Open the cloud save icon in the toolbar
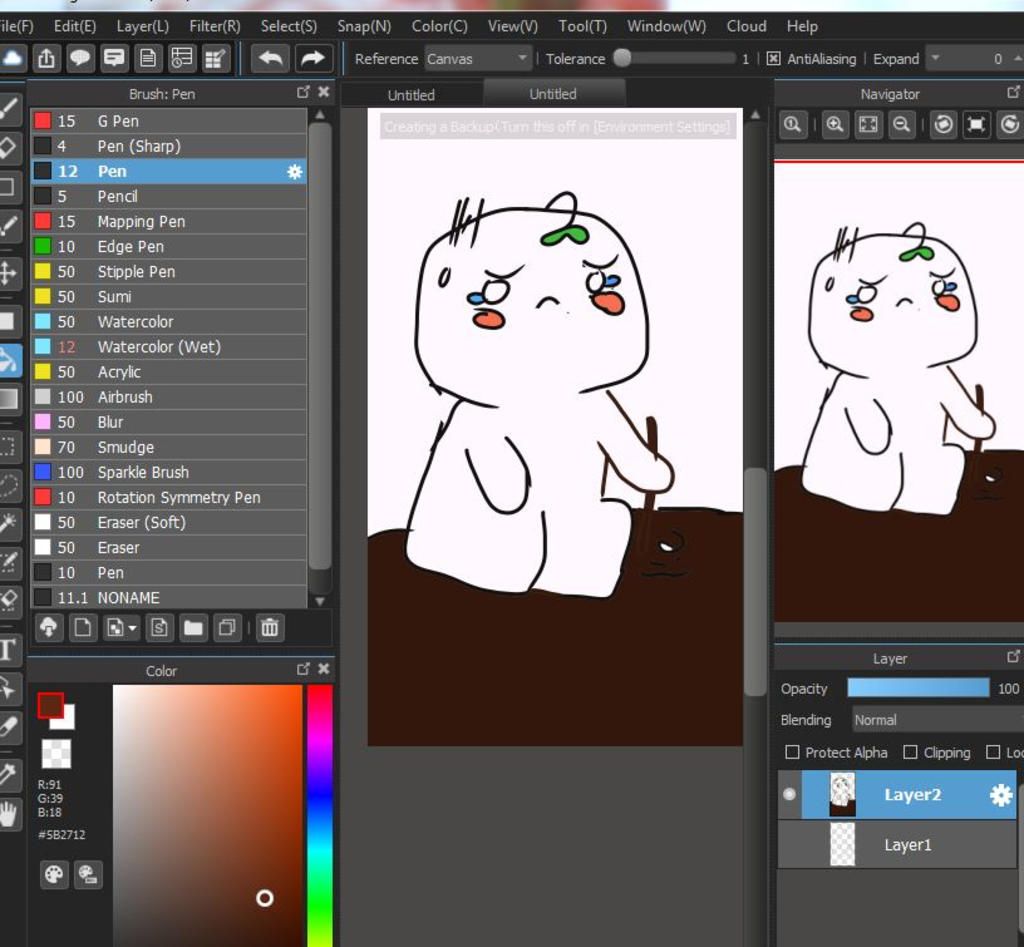1024x947 pixels. pos(12,59)
